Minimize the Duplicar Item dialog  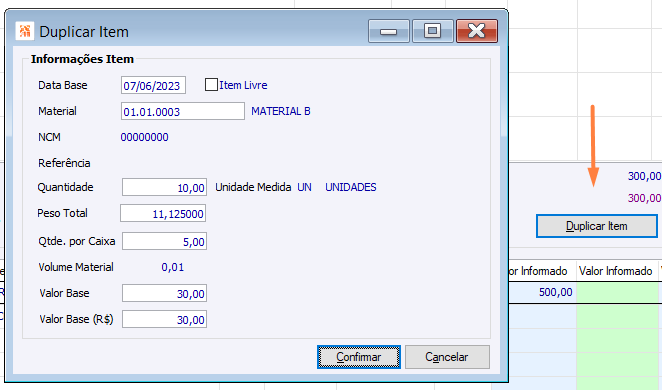tap(388, 31)
